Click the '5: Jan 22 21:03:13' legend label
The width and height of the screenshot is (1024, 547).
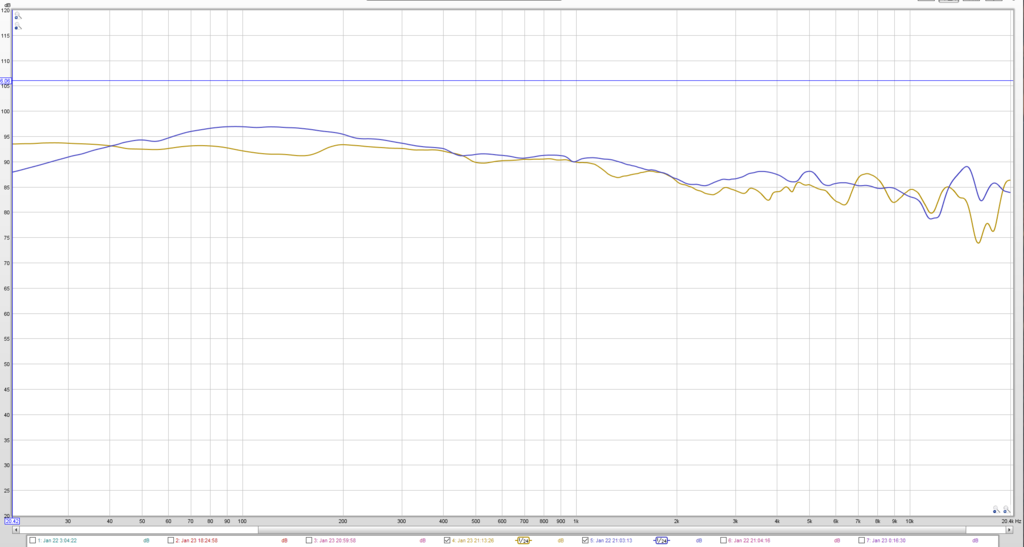point(611,540)
